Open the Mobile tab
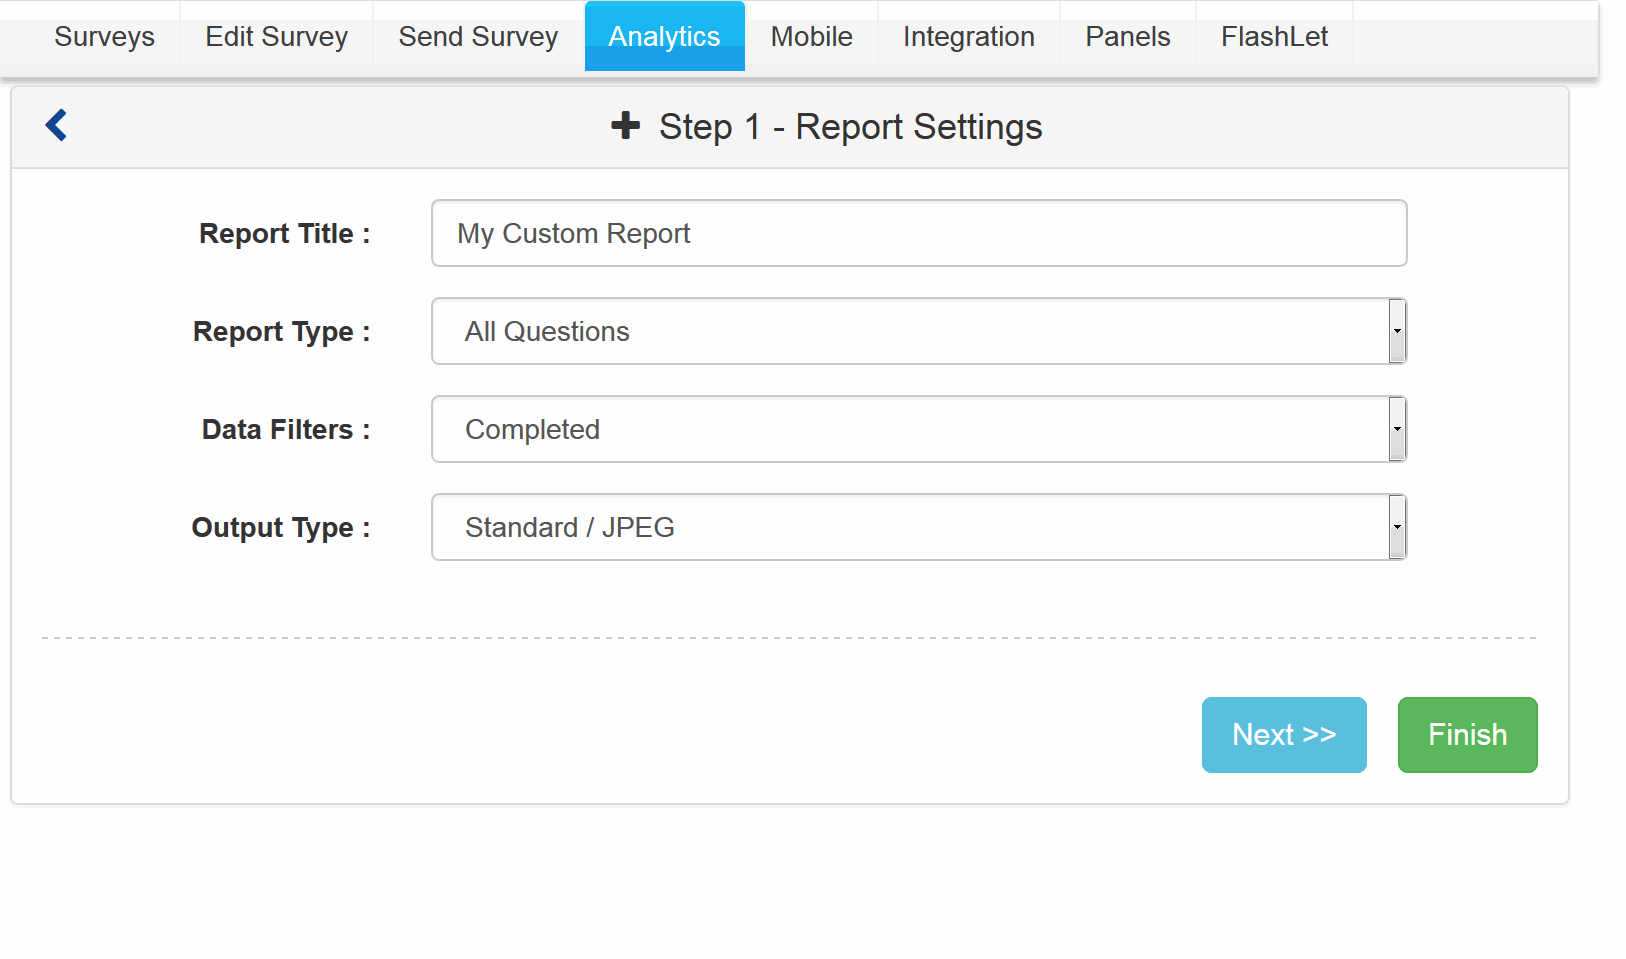 coord(811,36)
